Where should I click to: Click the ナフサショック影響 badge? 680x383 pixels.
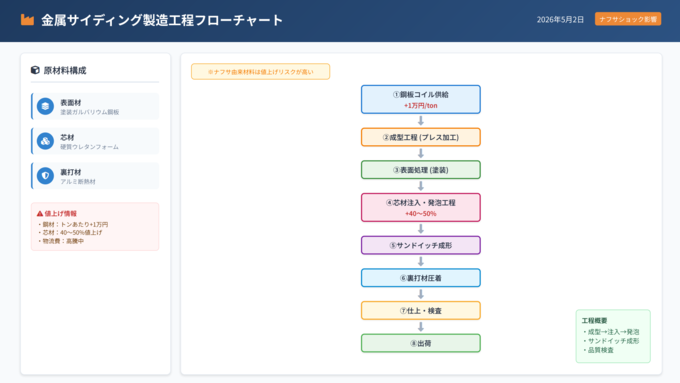pyautogui.click(x=628, y=19)
